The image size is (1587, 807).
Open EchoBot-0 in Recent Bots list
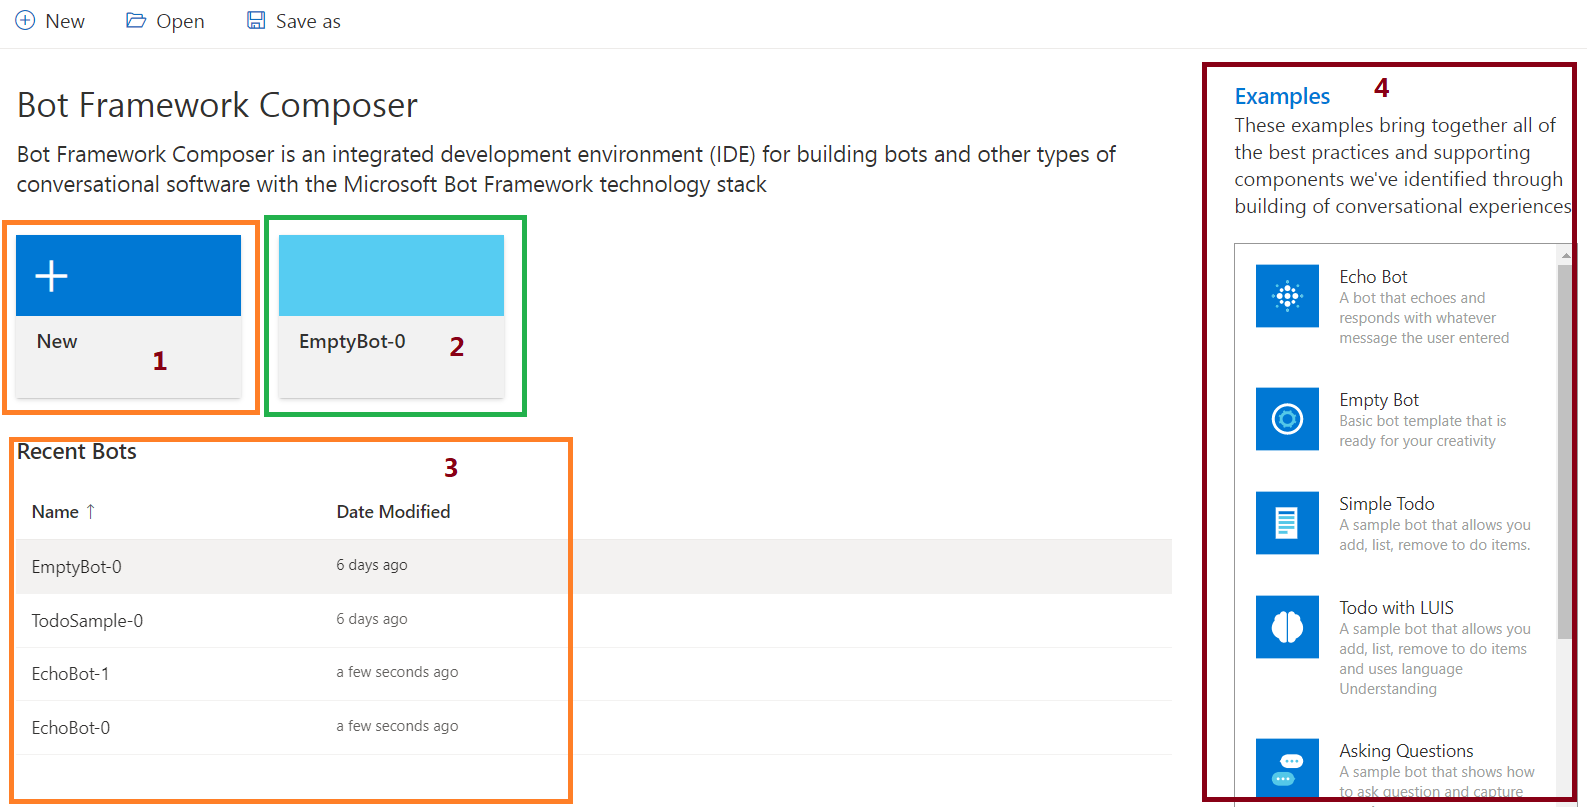coord(70,727)
